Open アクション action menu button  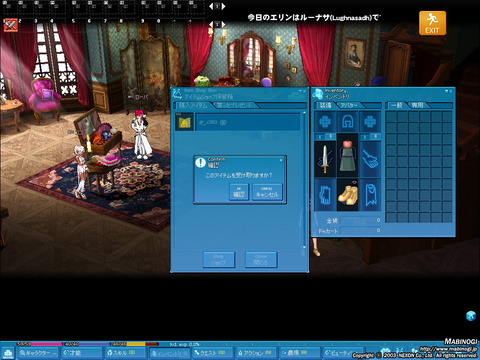point(256,353)
